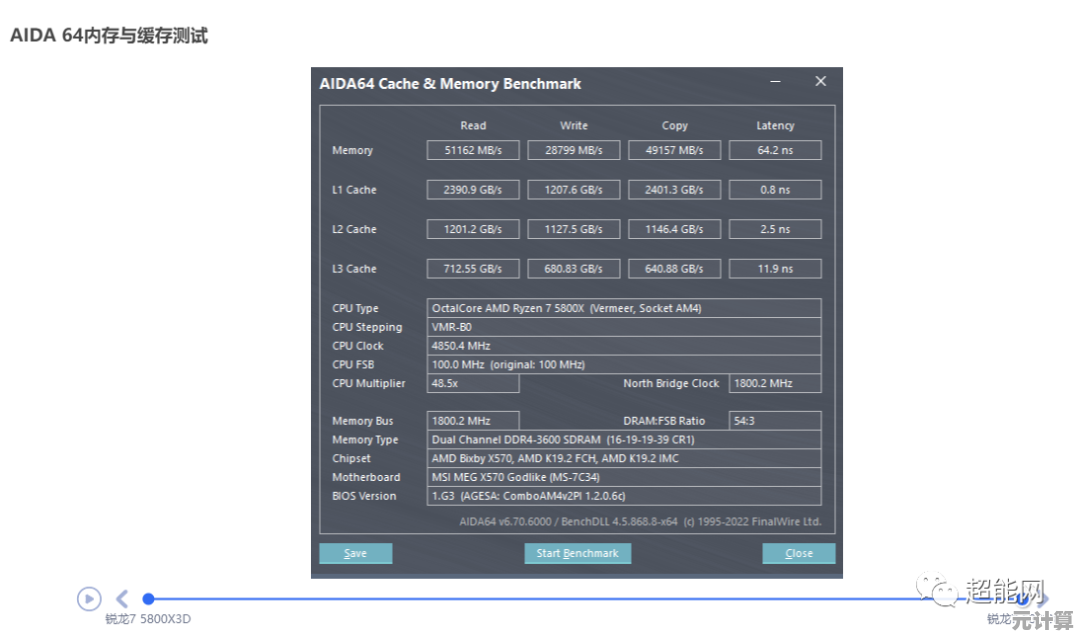Click the North Bridge Clock label
1080x639 pixels.
click(x=671, y=383)
